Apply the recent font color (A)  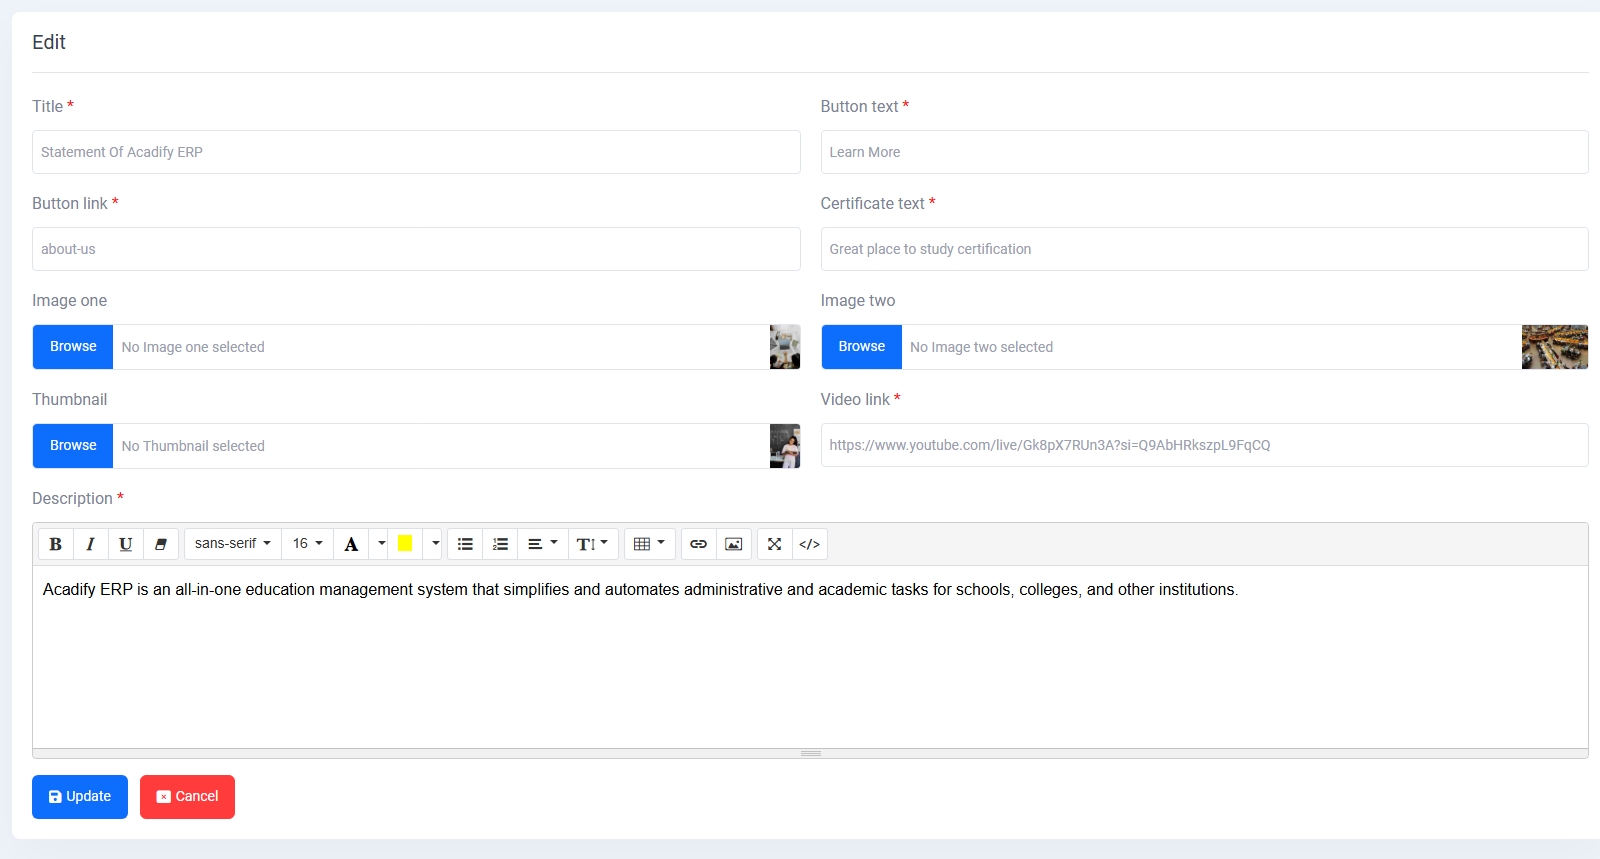[x=351, y=544]
